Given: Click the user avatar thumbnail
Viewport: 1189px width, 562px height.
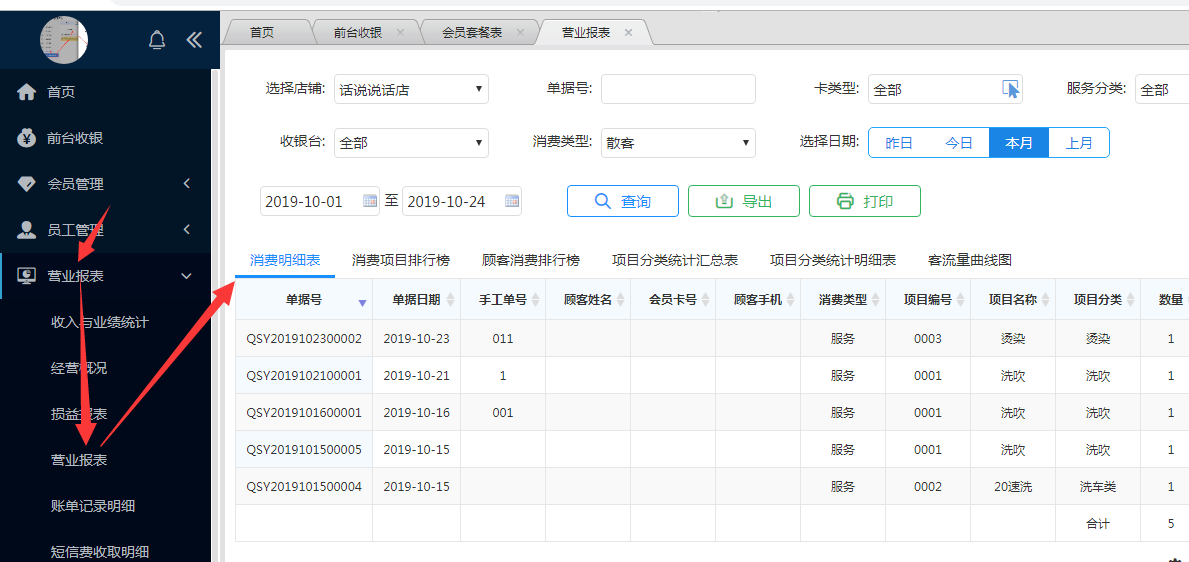Looking at the screenshot, I should (64, 39).
